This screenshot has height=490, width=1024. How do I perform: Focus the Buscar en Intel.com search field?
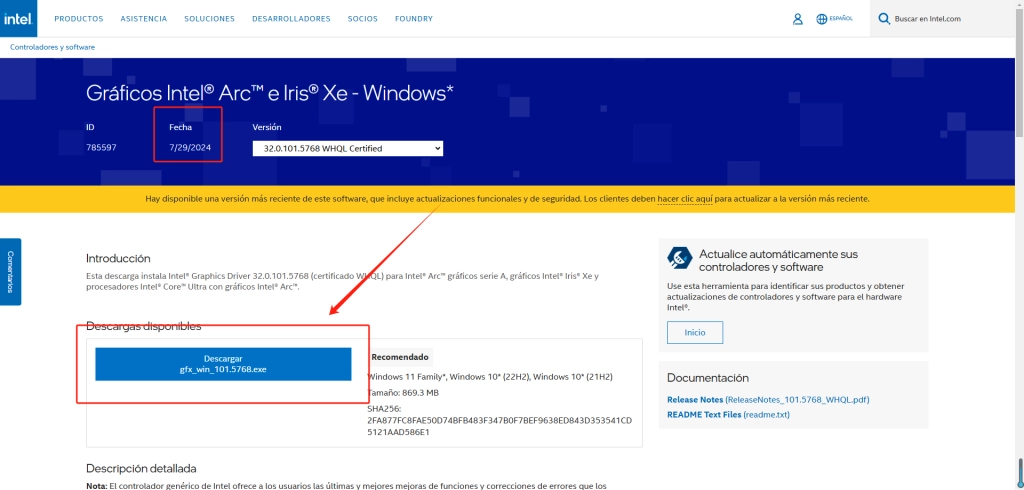pos(946,19)
